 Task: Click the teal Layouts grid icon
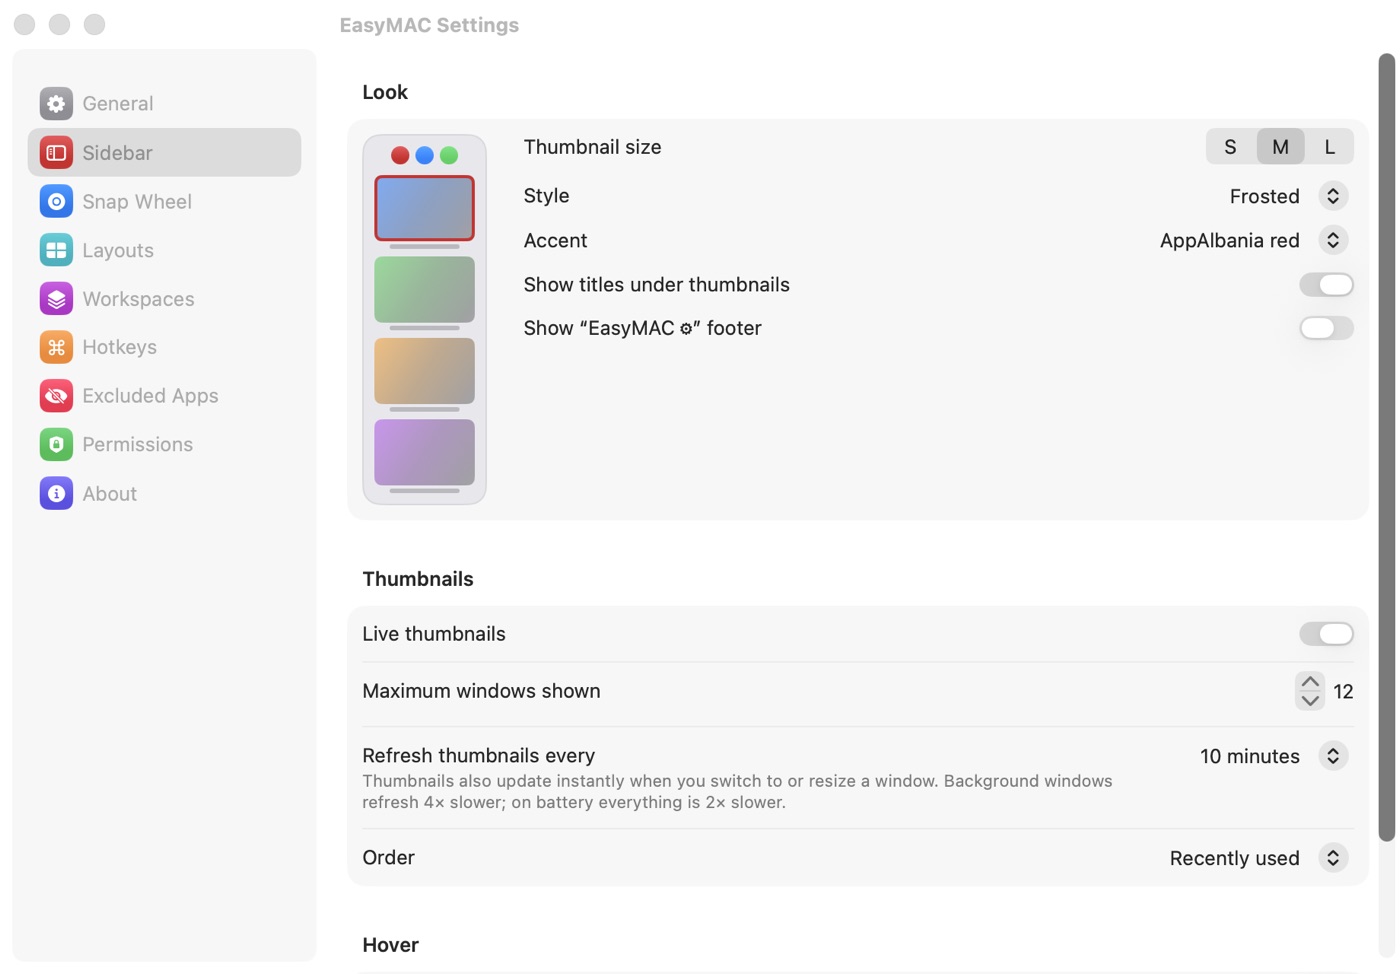tap(56, 250)
